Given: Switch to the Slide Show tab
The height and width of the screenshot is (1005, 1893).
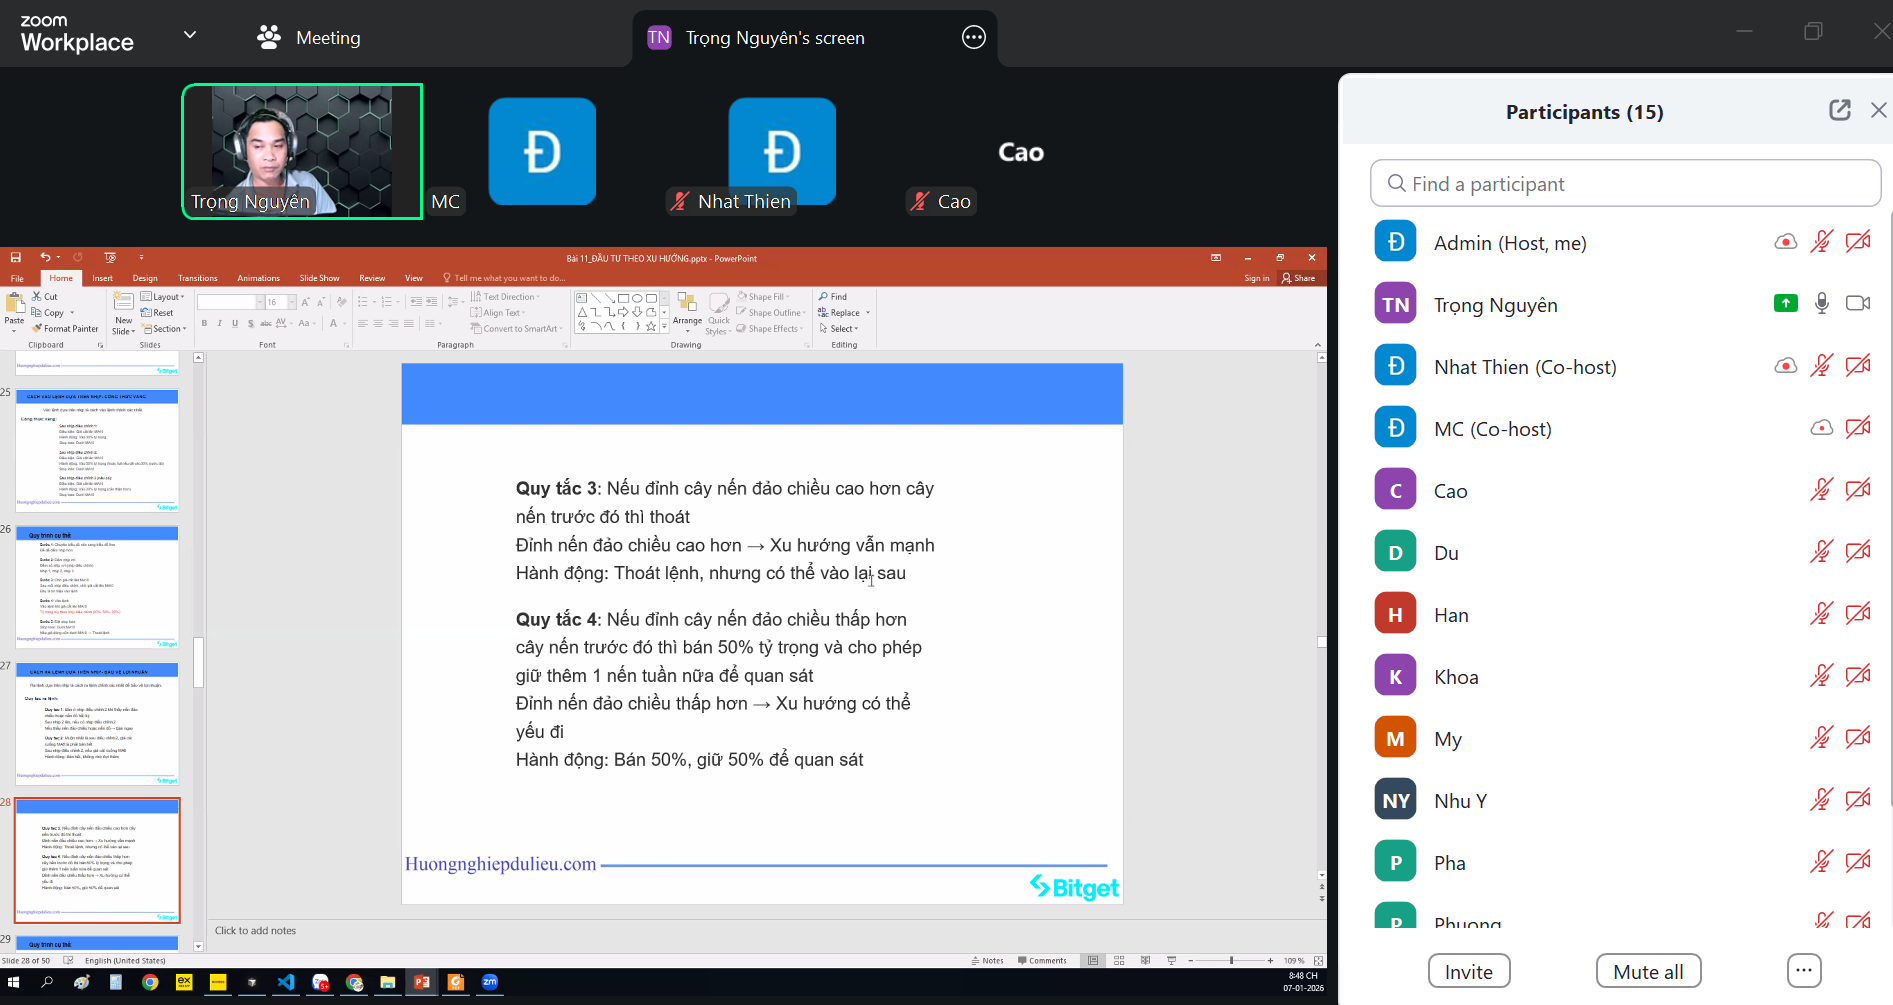Looking at the screenshot, I should 319,278.
